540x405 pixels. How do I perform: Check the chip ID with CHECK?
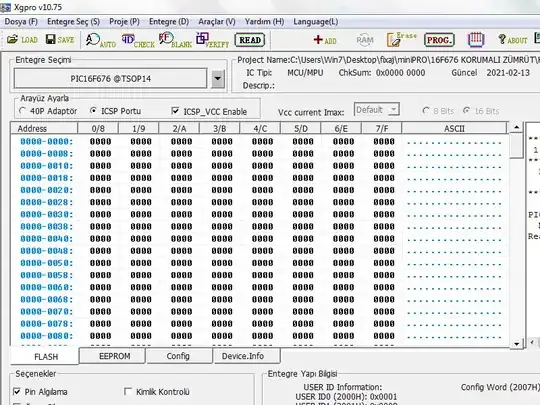coord(138,40)
